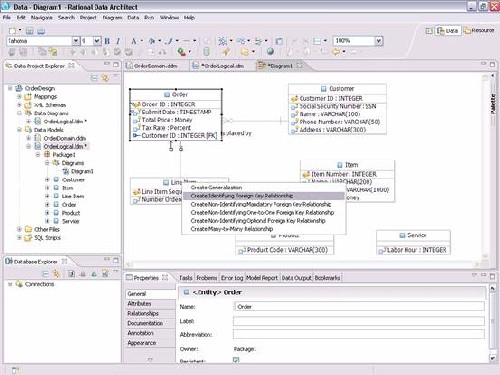Select the Product entity in the tree

coord(71,213)
